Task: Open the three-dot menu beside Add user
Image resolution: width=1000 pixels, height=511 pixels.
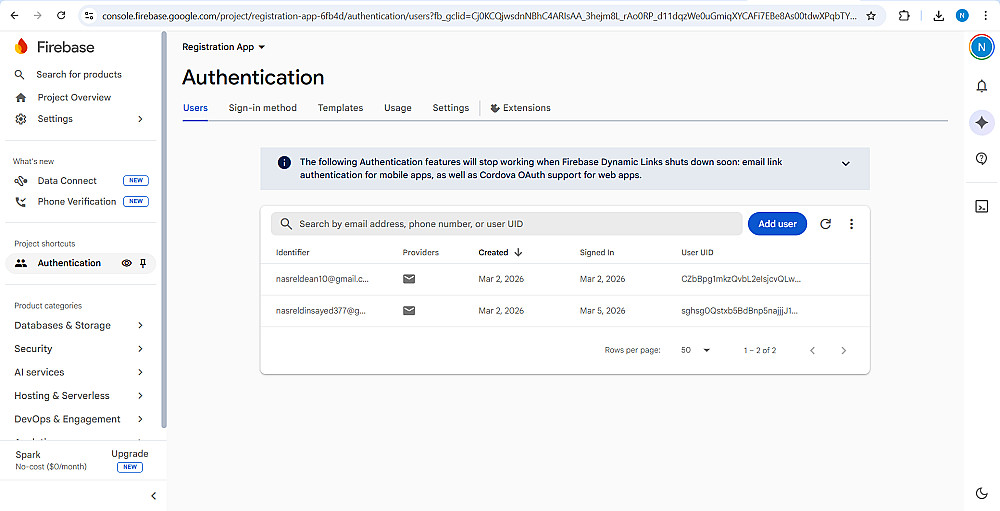Action: coord(851,224)
